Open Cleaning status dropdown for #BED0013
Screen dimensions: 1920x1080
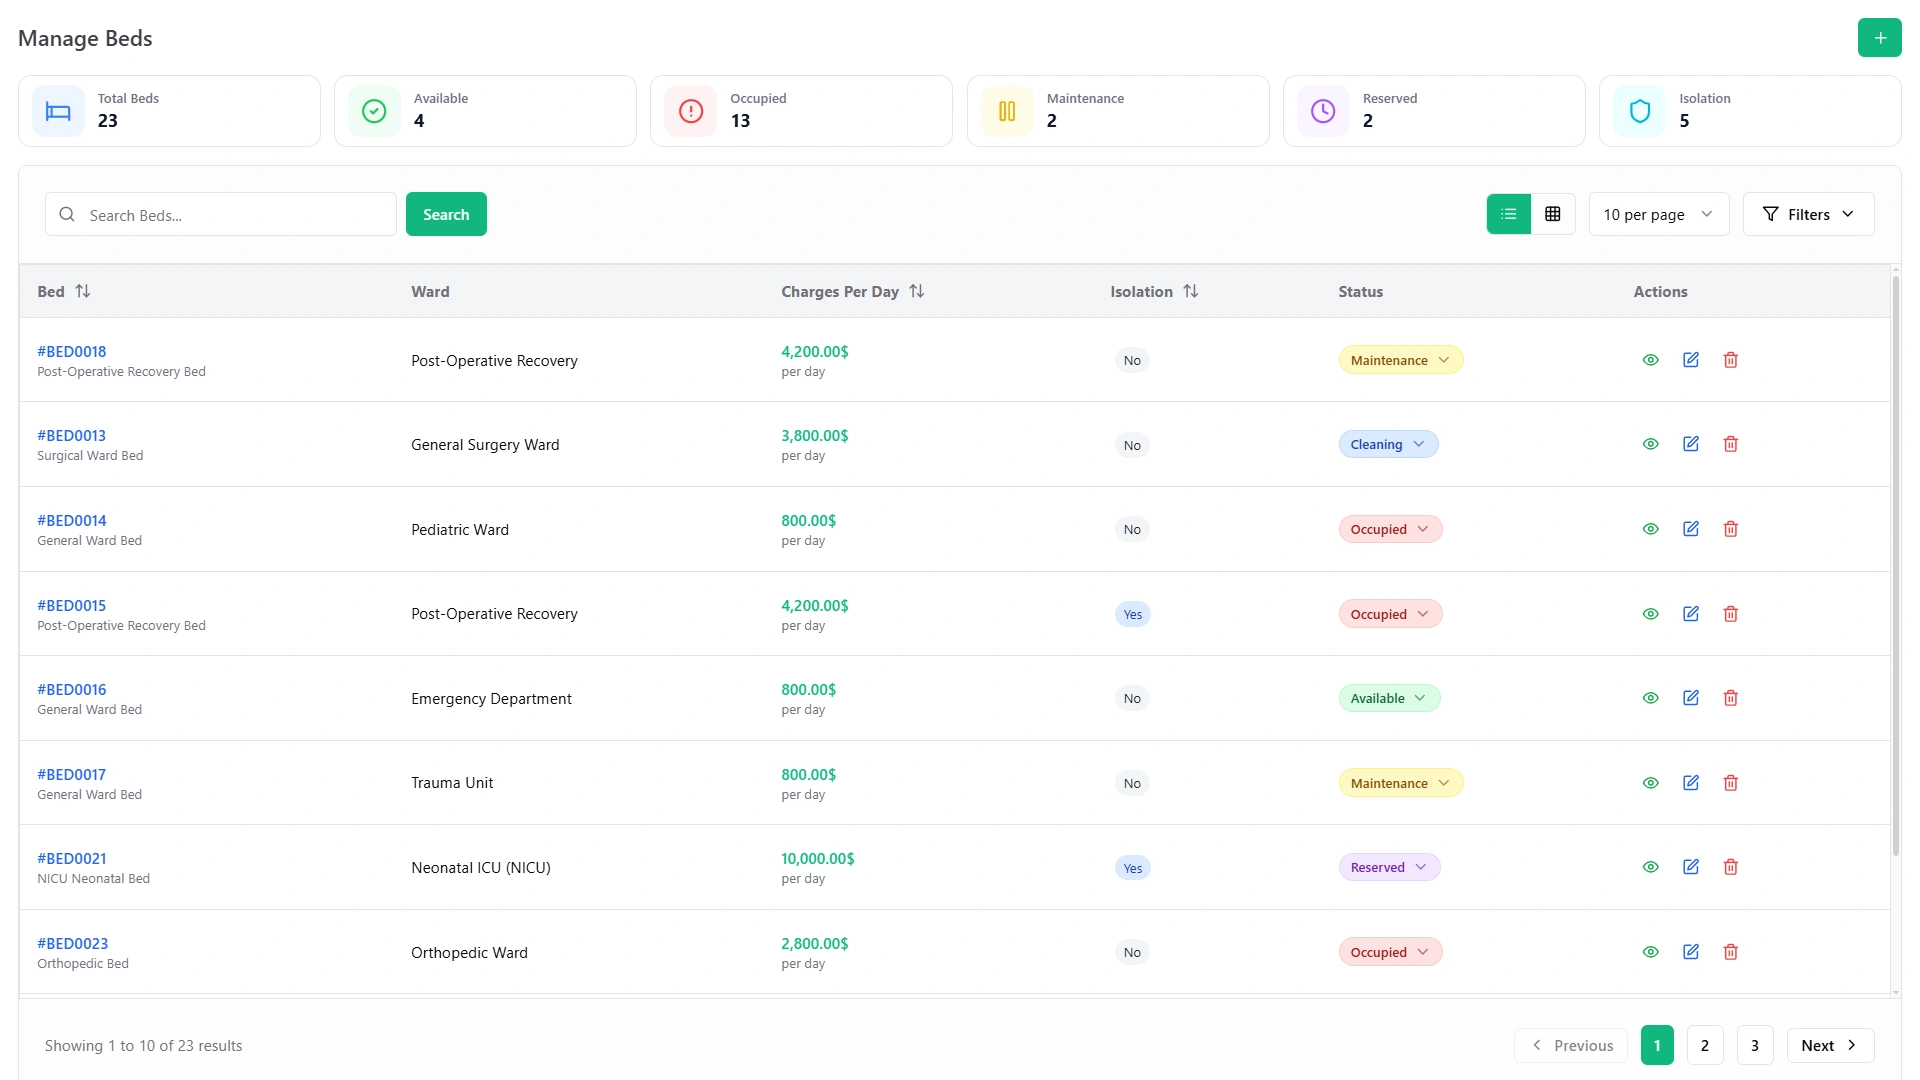[x=1388, y=444]
